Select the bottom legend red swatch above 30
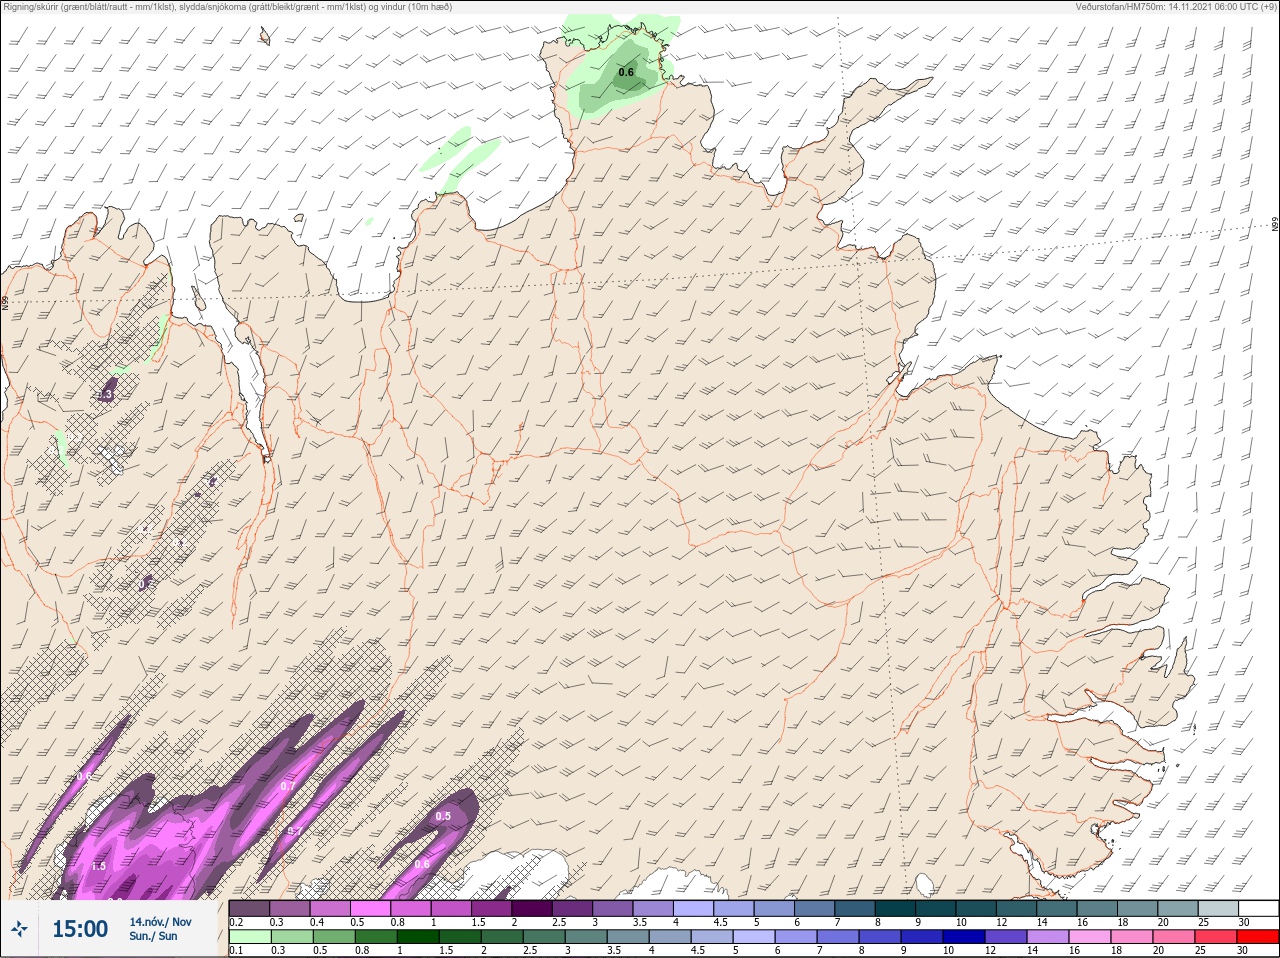 [x=1259, y=937]
